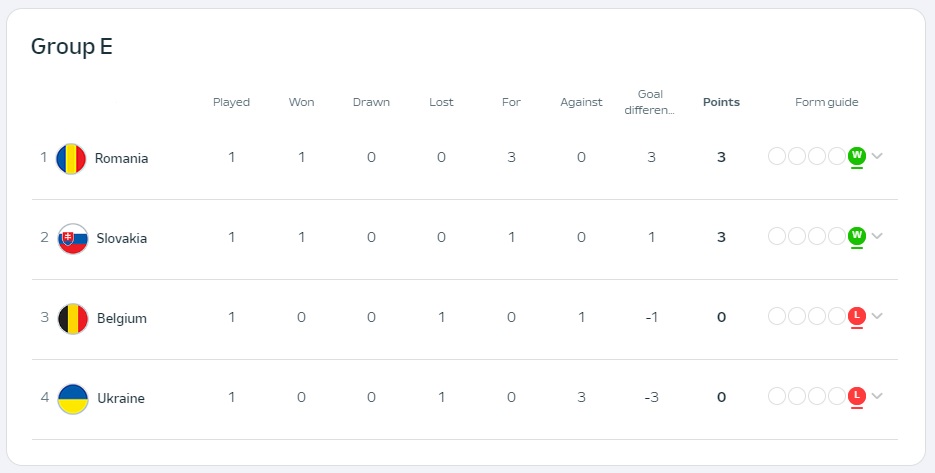Click the Group E heading
This screenshot has width=935, height=473.
pyautogui.click(x=72, y=47)
